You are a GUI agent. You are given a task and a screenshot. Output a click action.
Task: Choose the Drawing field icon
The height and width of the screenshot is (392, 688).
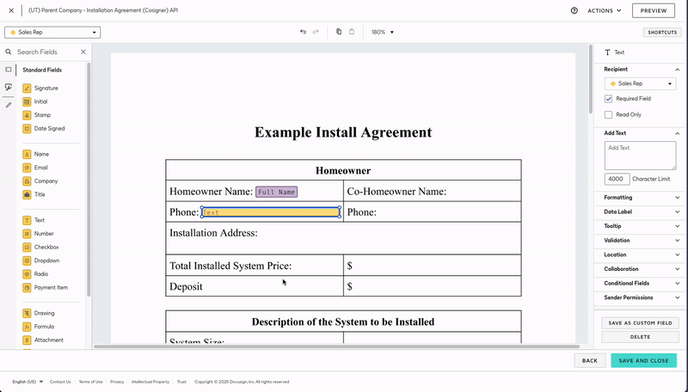point(27,313)
